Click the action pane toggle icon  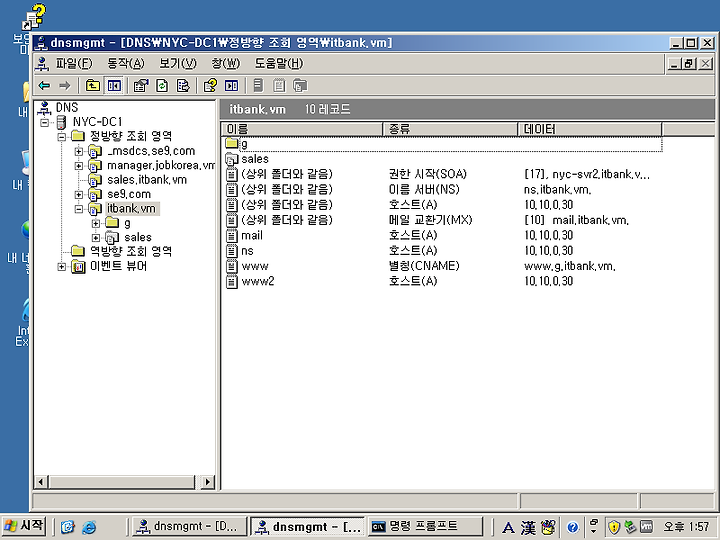click(231, 85)
